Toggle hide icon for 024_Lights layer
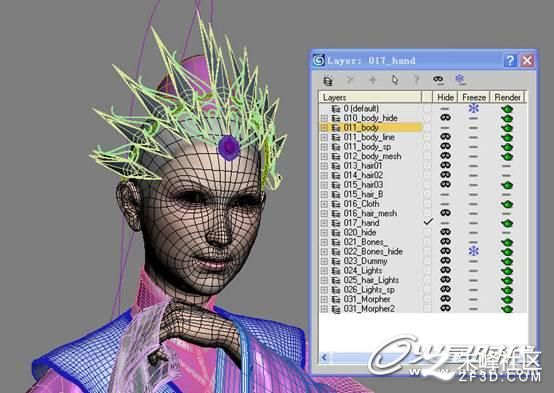Viewport: 554px width, 393px height. (446, 270)
